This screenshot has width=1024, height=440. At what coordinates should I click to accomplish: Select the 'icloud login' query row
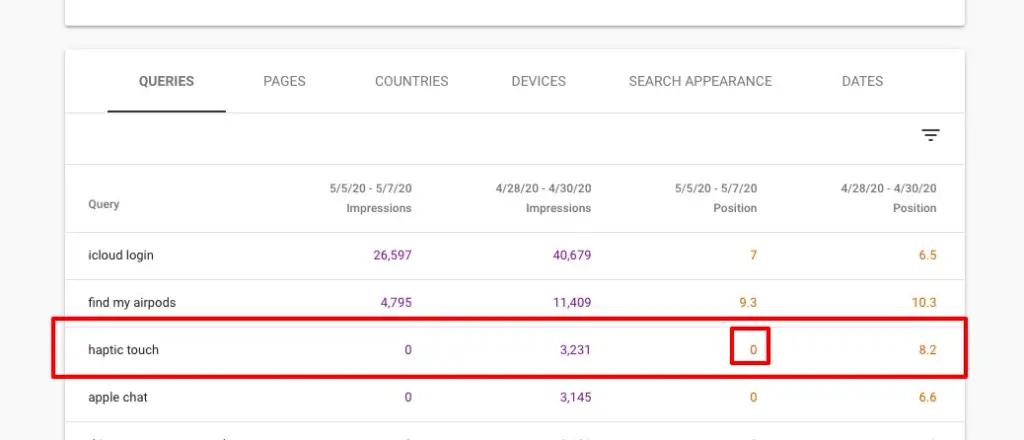[515, 255]
